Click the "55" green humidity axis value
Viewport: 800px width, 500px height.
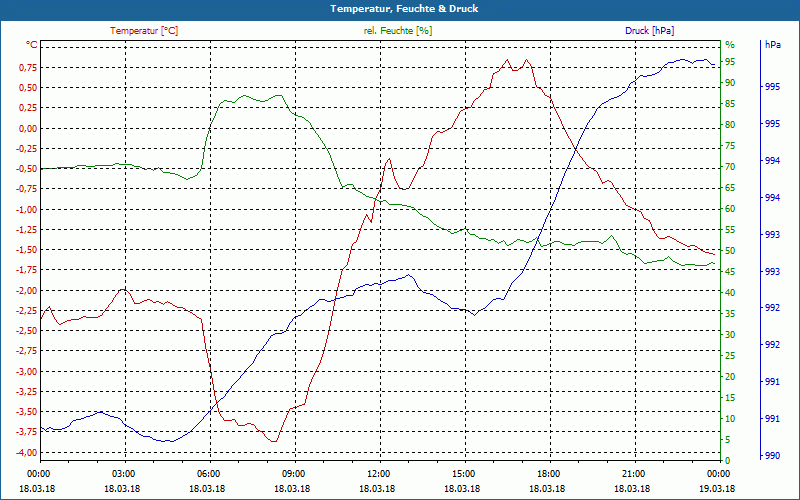(730, 230)
